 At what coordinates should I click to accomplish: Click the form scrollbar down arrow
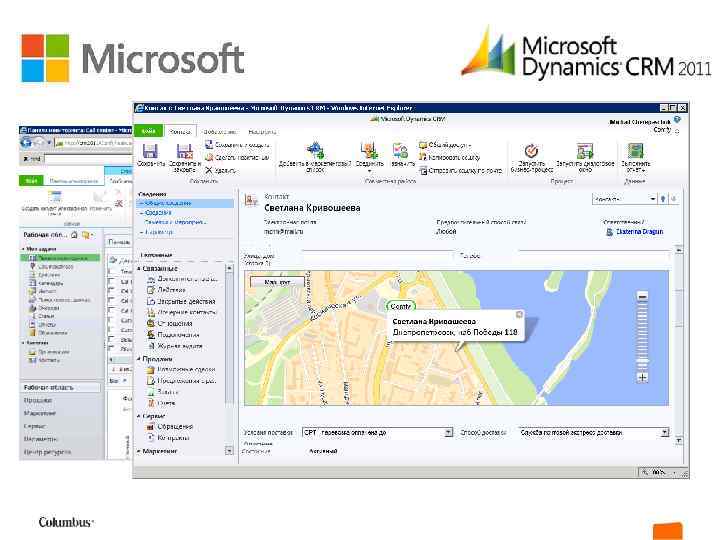tap(679, 441)
